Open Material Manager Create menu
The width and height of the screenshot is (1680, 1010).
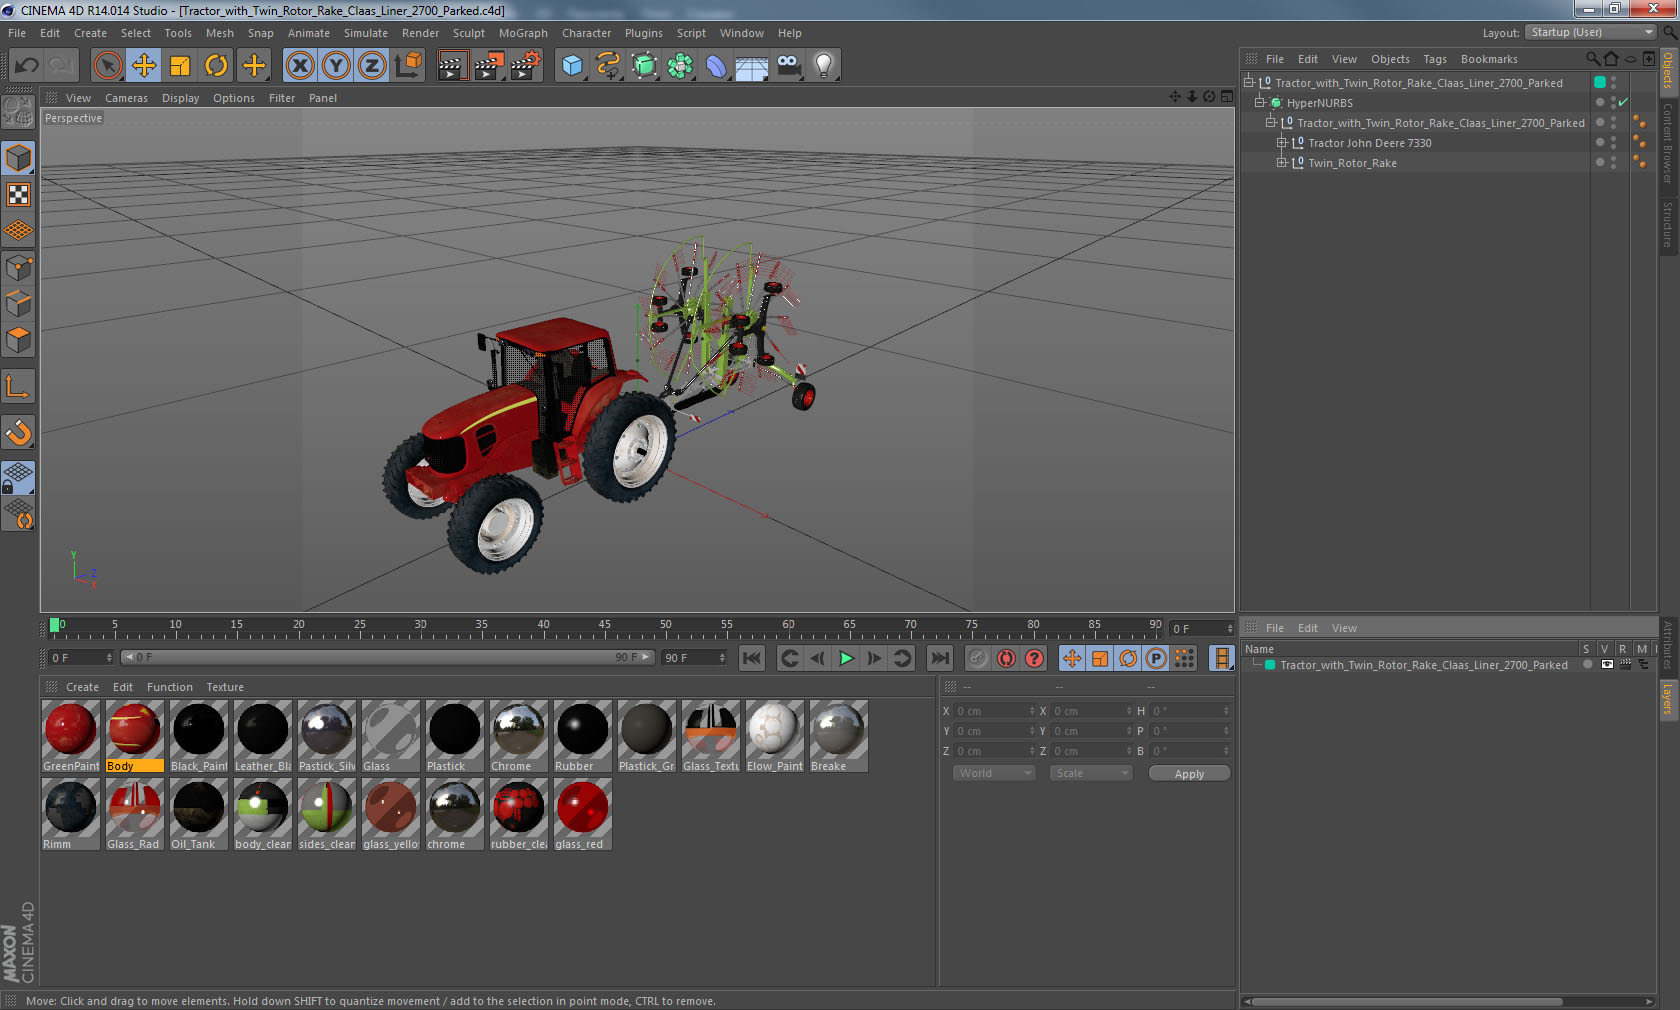pos(82,687)
